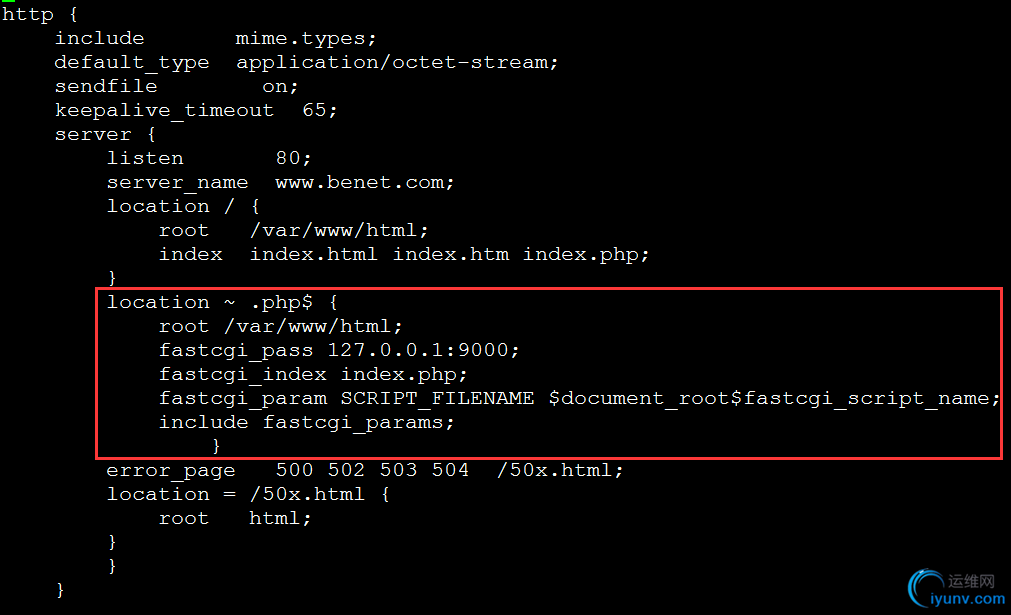Click SCRIPT_FILENAME in fastcgi_param line

point(437,398)
